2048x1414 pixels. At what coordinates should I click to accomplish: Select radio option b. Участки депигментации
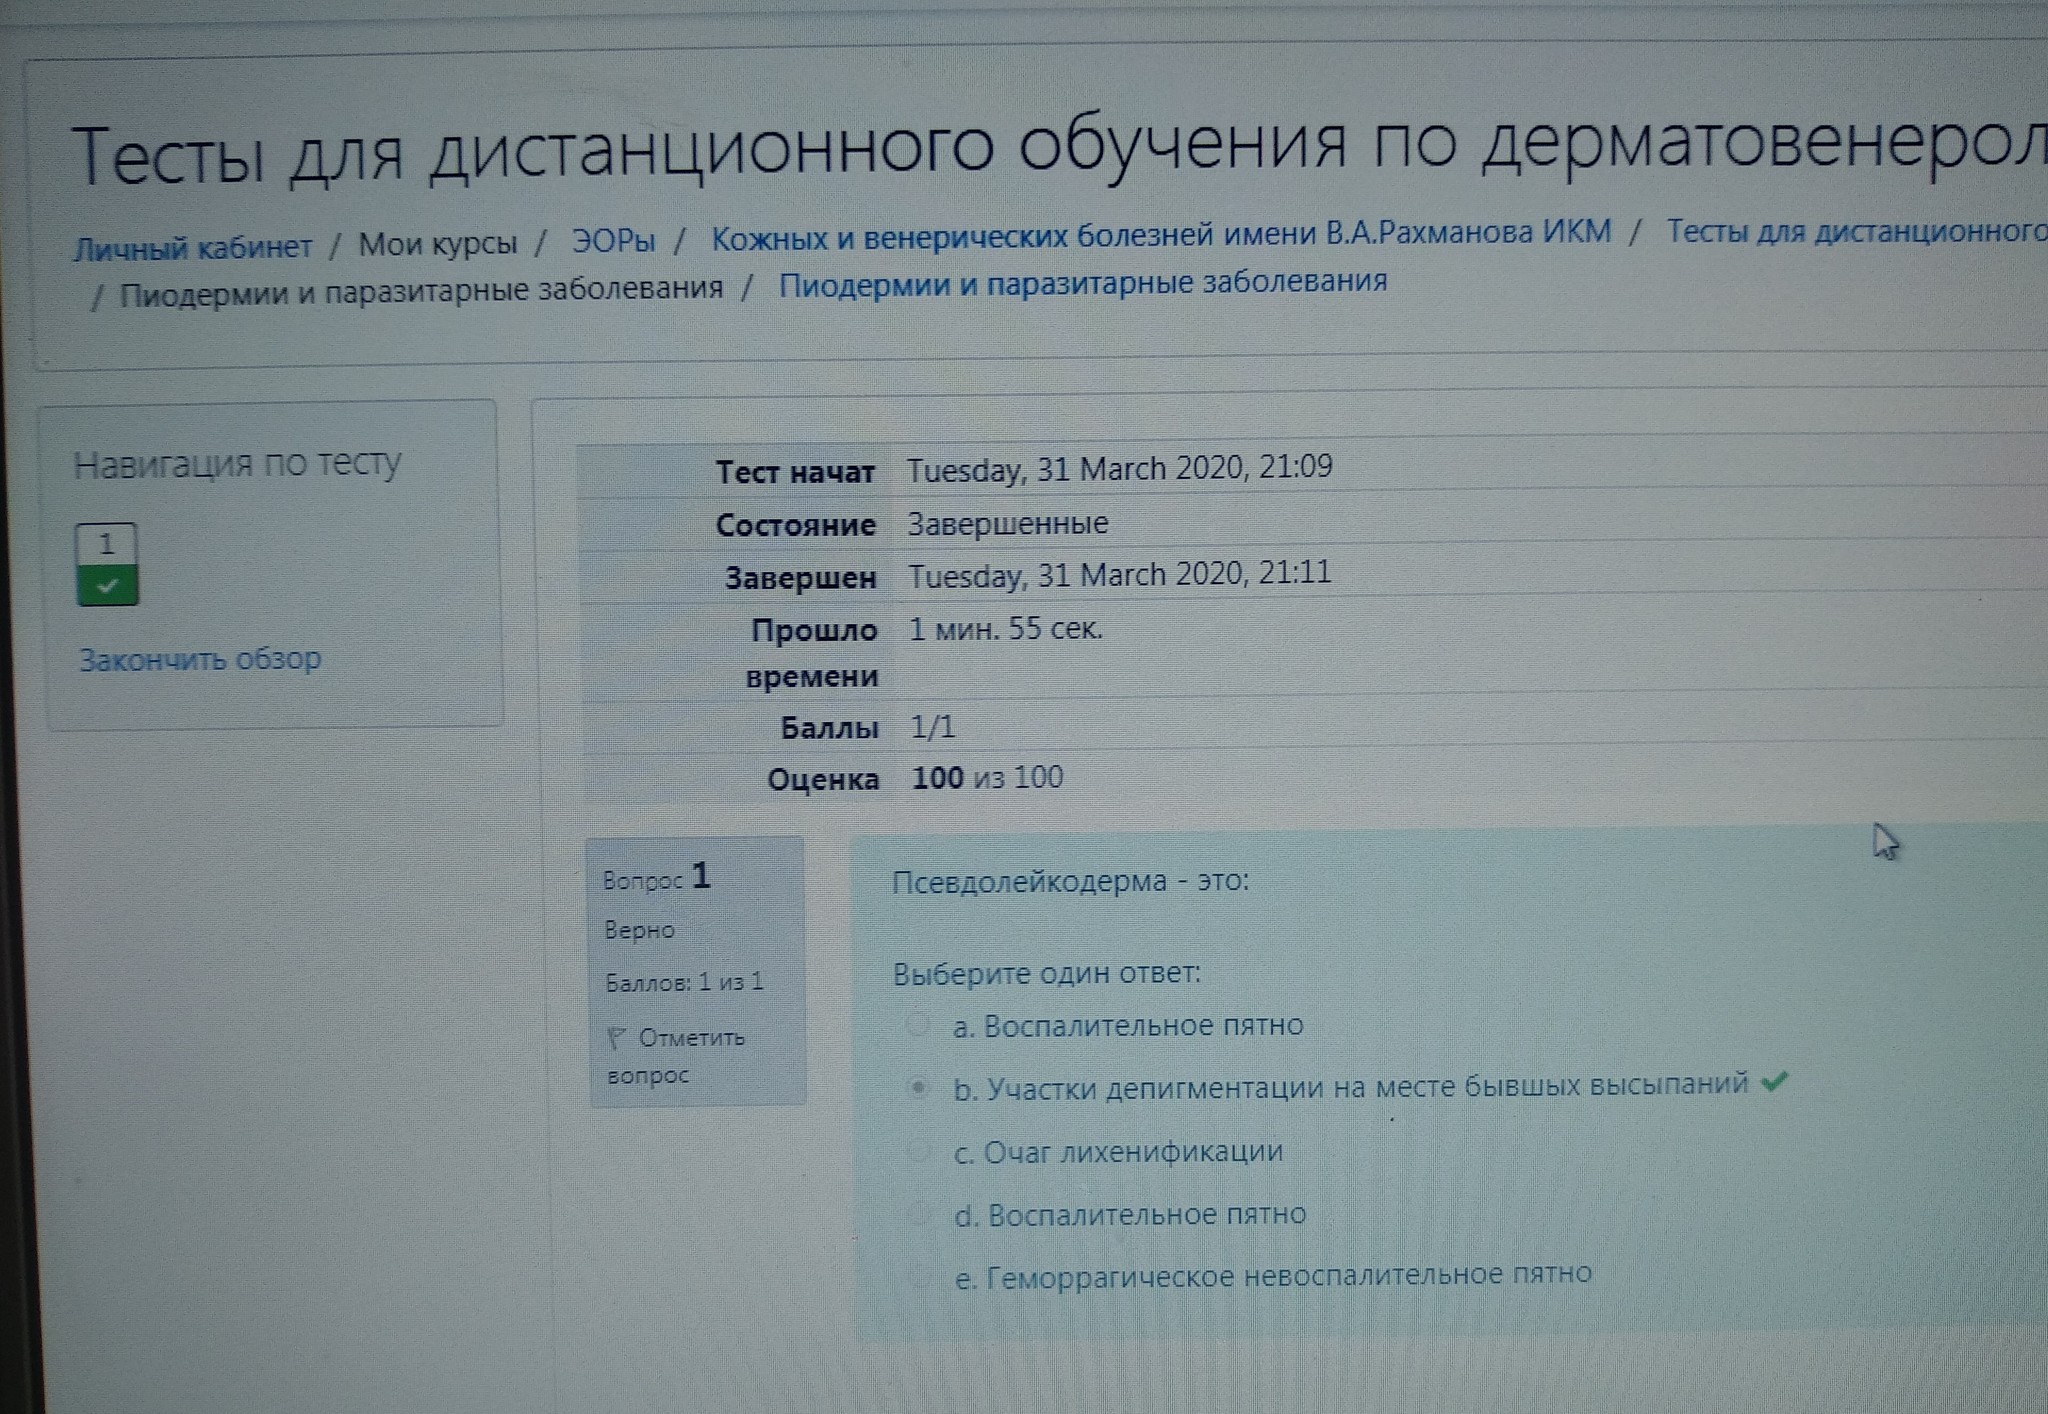point(918,1088)
